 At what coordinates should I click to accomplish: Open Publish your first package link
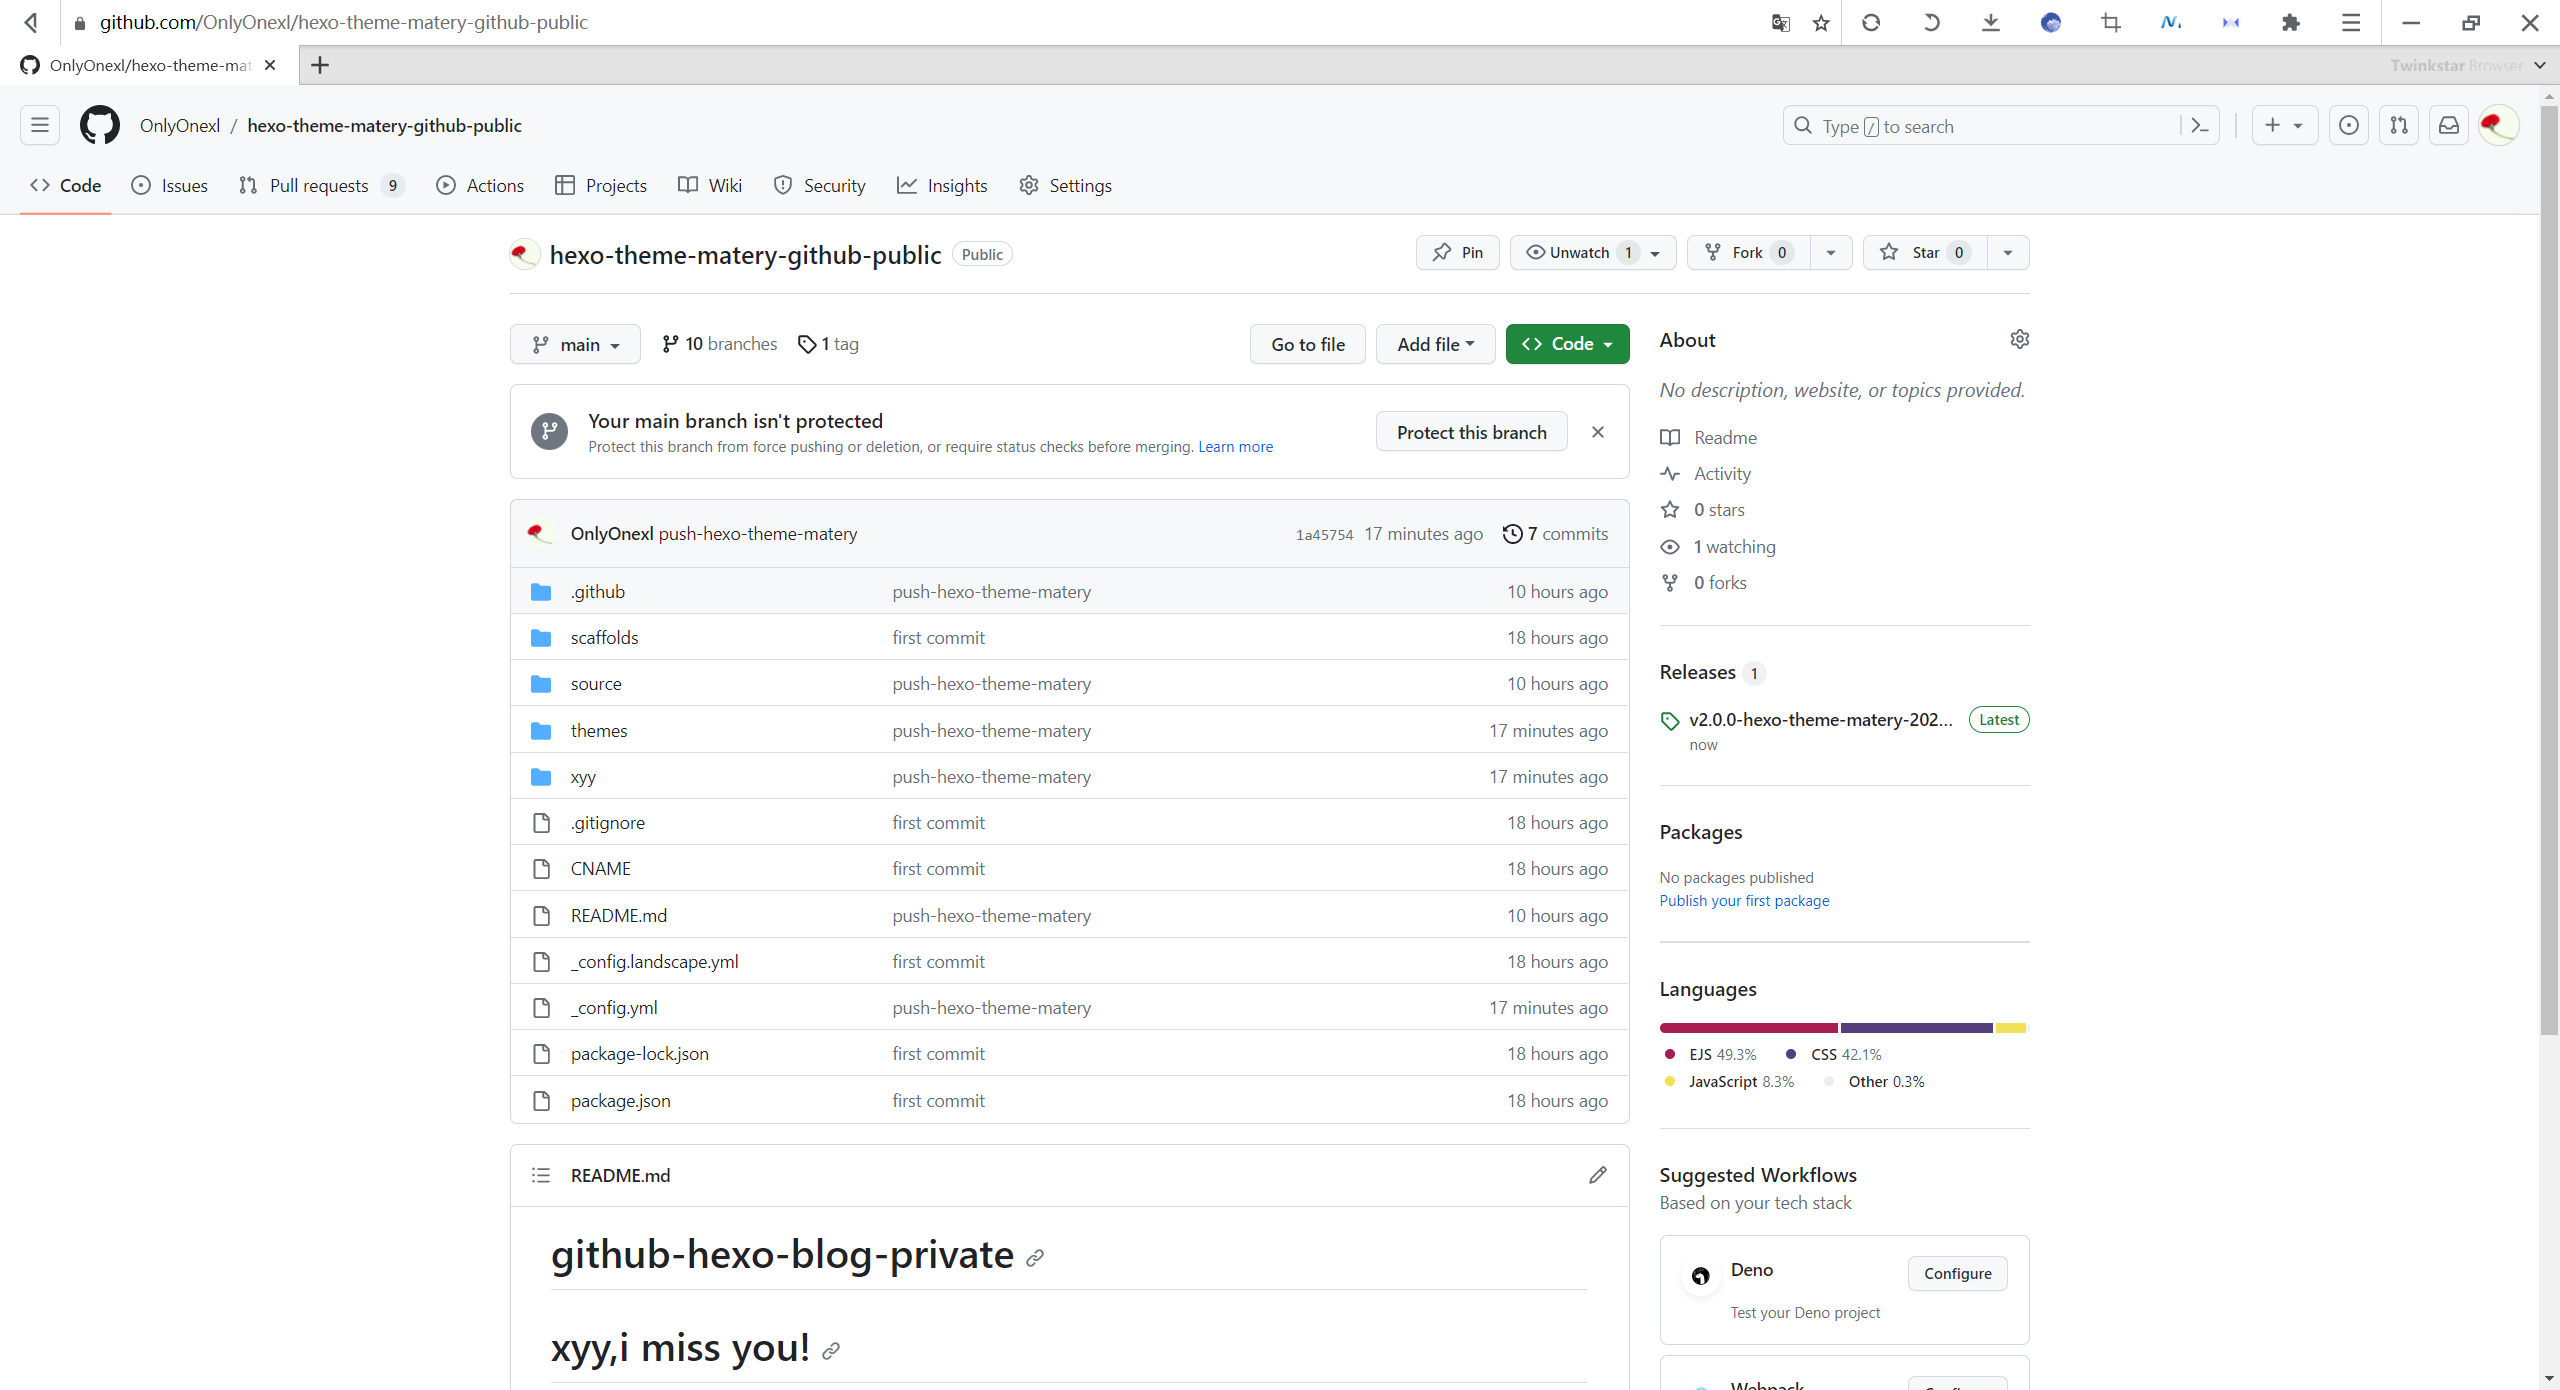1743,901
